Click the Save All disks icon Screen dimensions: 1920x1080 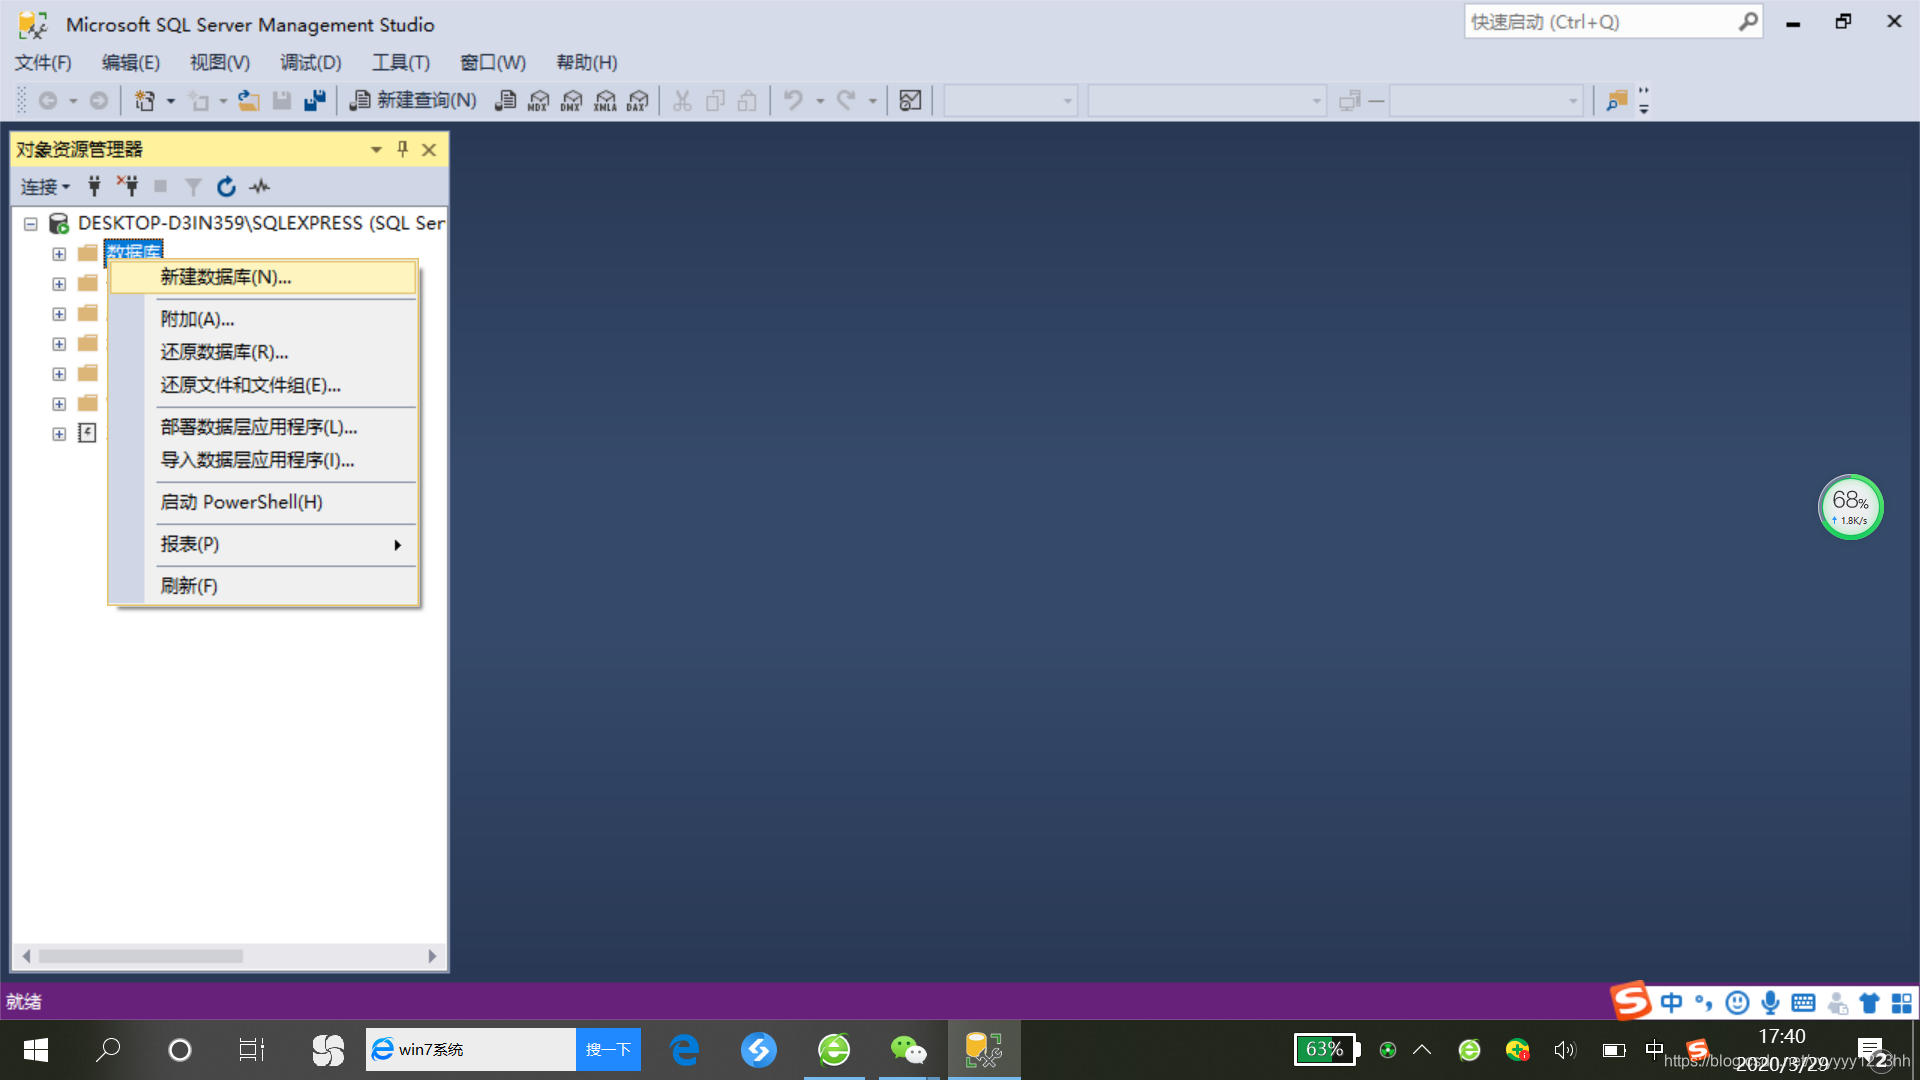tap(315, 101)
